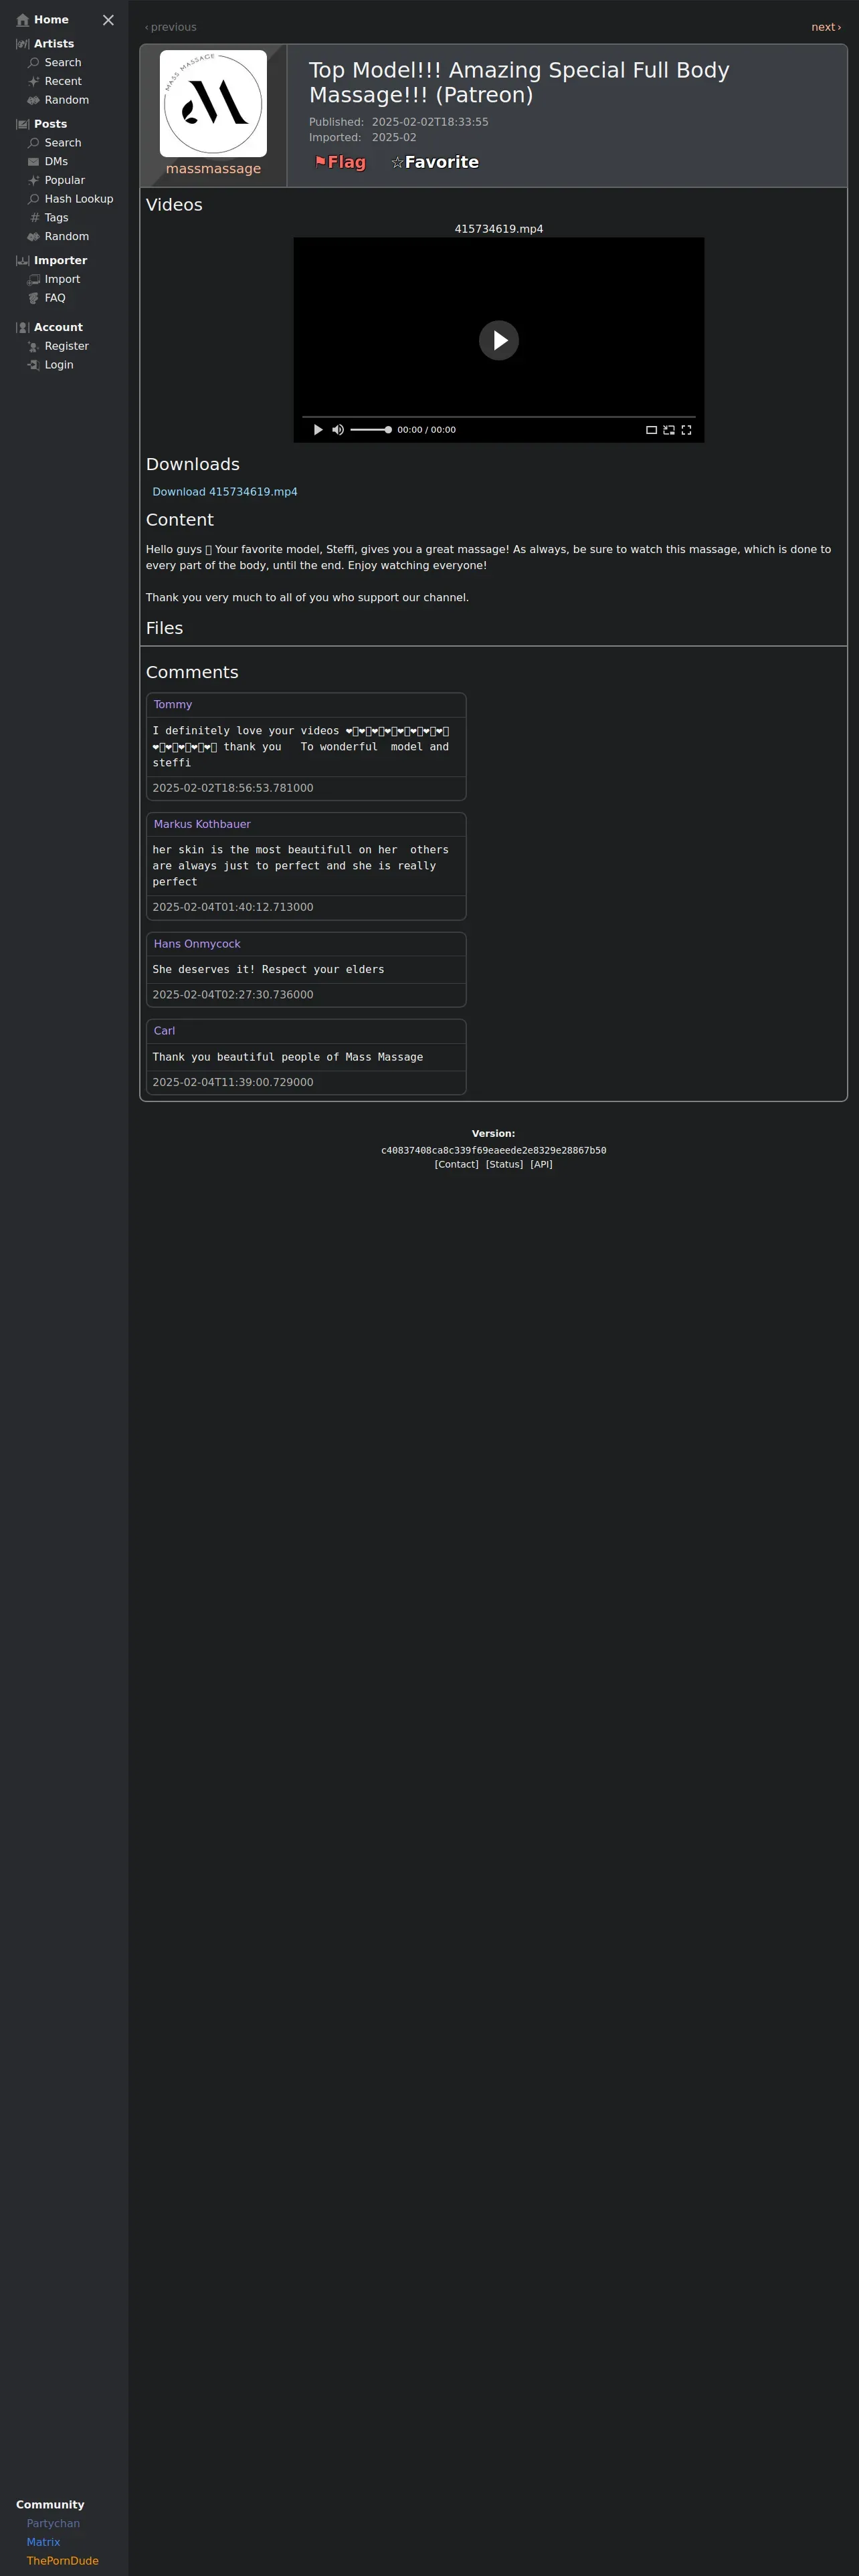Click the timestamp 2025-02-02T18:56:53.781000
This screenshot has height=2576, width=859.
click(233, 788)
